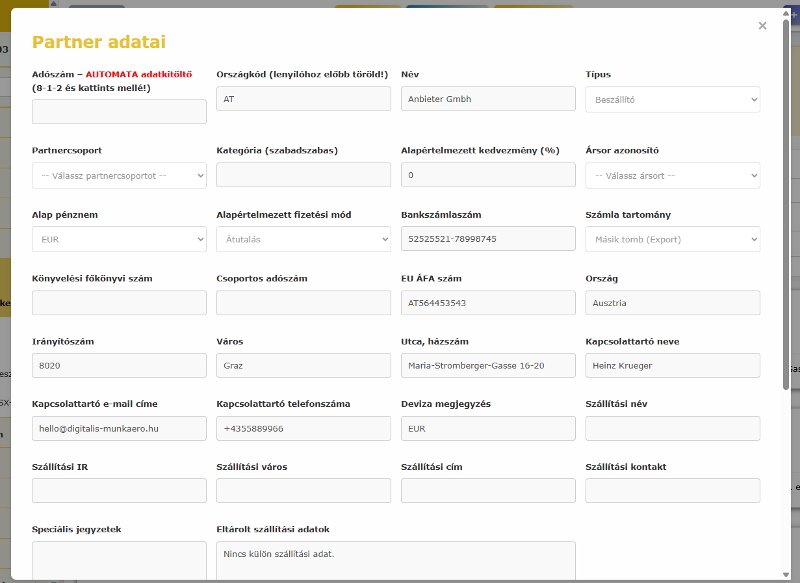
Task: Open Alapértelmezett fizetési mód dropdown
Action: click(303, 239)
